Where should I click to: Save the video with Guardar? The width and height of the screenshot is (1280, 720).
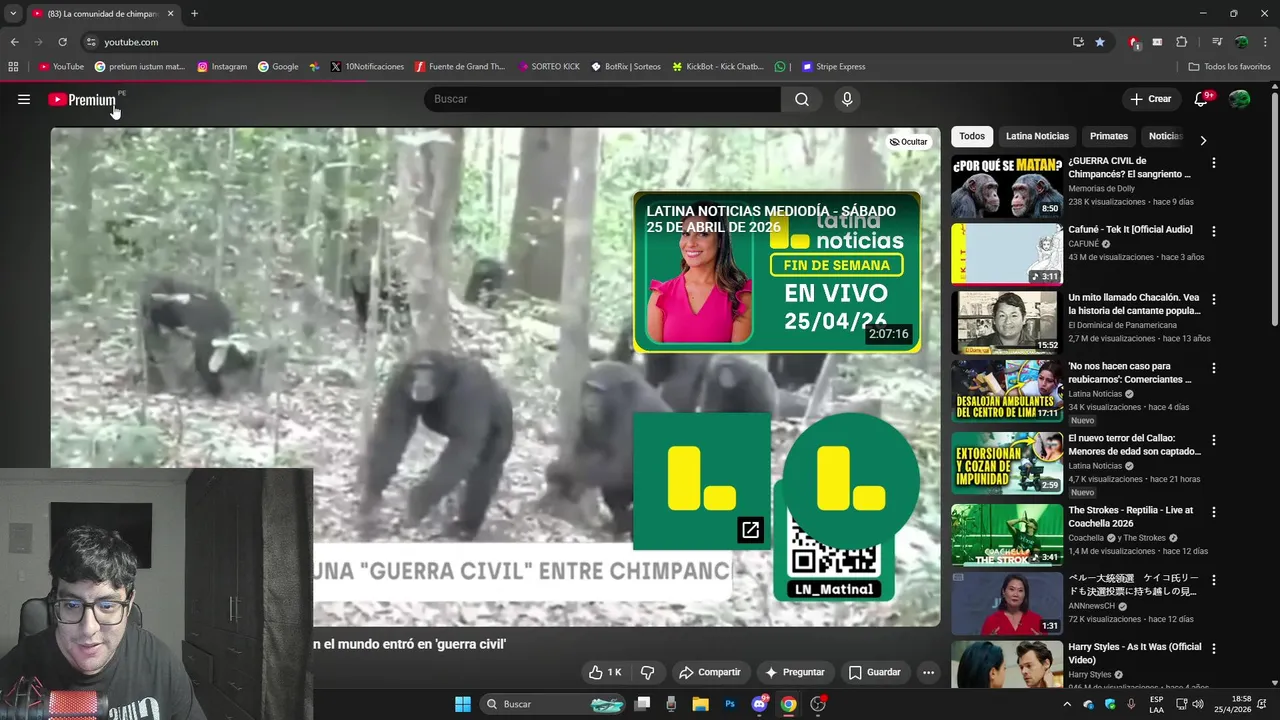pyautogui.click(x=874, y=672)
